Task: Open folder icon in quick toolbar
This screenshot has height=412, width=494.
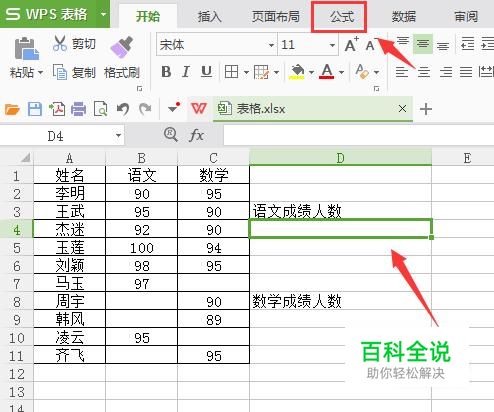Action: tap(12, 109)
